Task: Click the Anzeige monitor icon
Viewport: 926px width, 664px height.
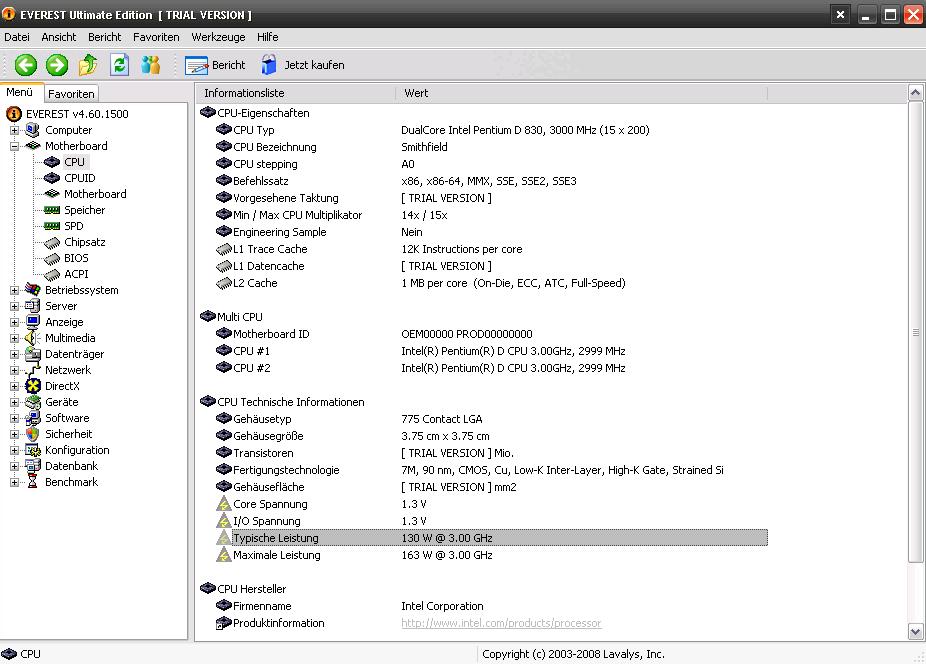Action: (x=33, y=322)
